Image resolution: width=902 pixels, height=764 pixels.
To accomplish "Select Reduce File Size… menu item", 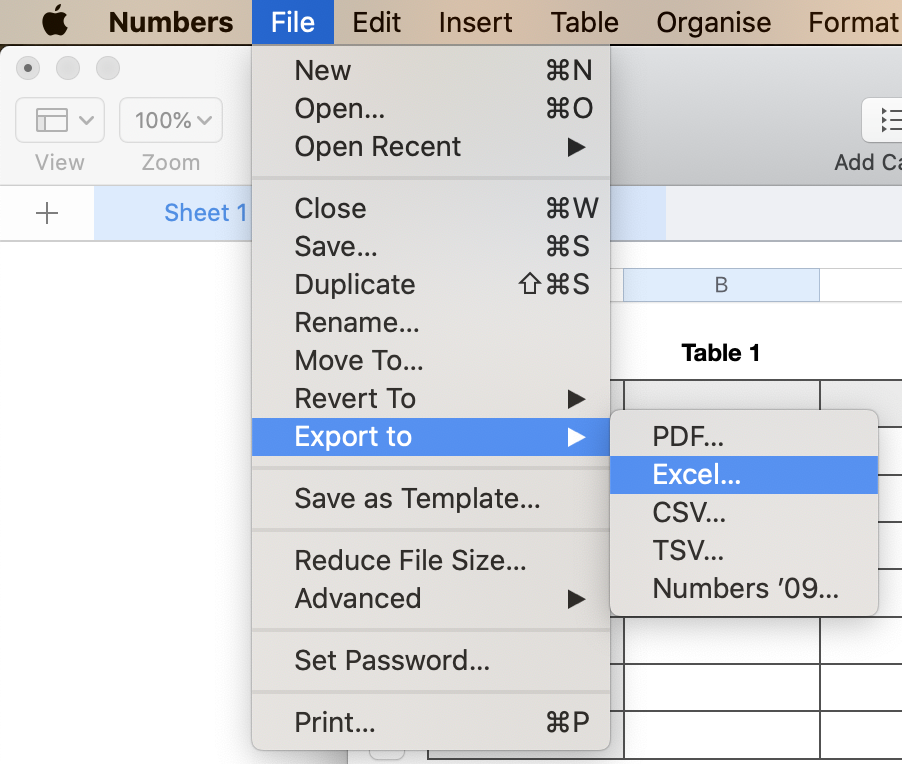I will tap(410, 561).
